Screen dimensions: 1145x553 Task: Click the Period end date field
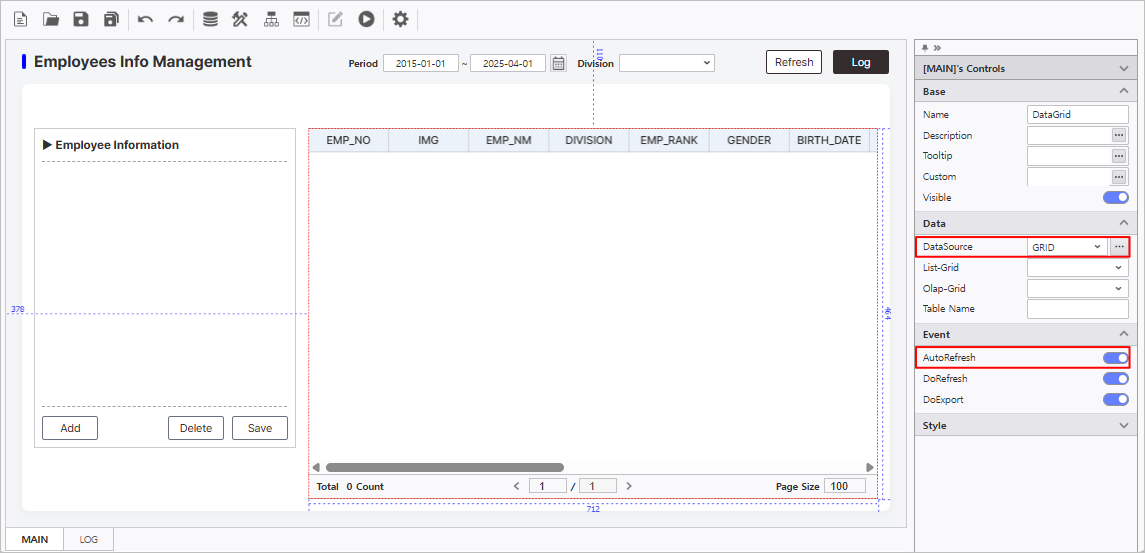tap(508, 64)
